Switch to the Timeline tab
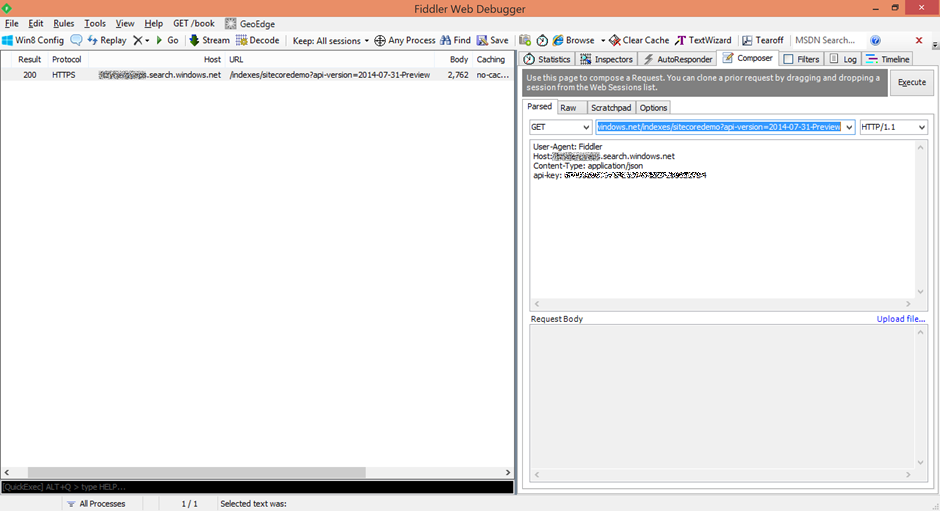The width and height of the screenshot is (940, 511). coord(888,59)
